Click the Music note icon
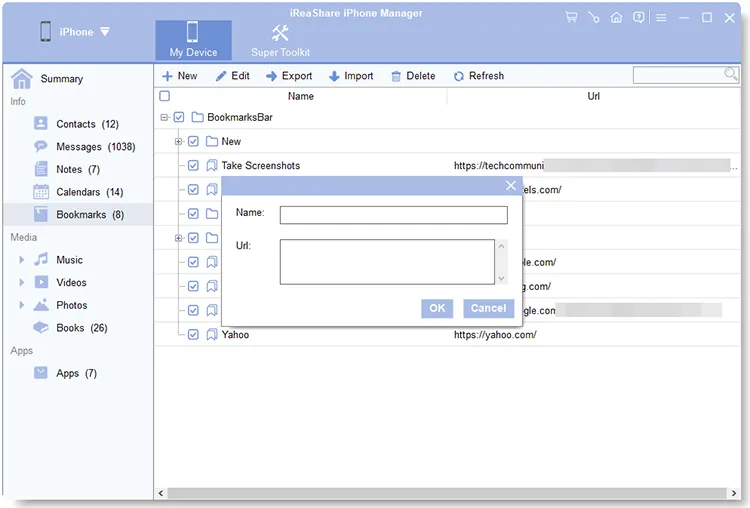This screenshot has height=508, width=750. (41, 259)
